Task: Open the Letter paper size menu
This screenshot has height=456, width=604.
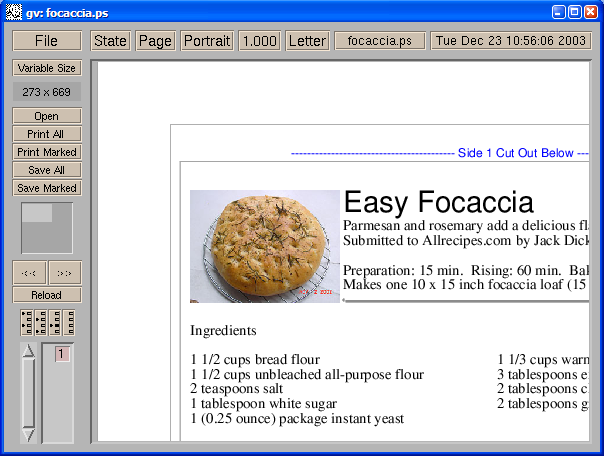Action: [307, 41]
